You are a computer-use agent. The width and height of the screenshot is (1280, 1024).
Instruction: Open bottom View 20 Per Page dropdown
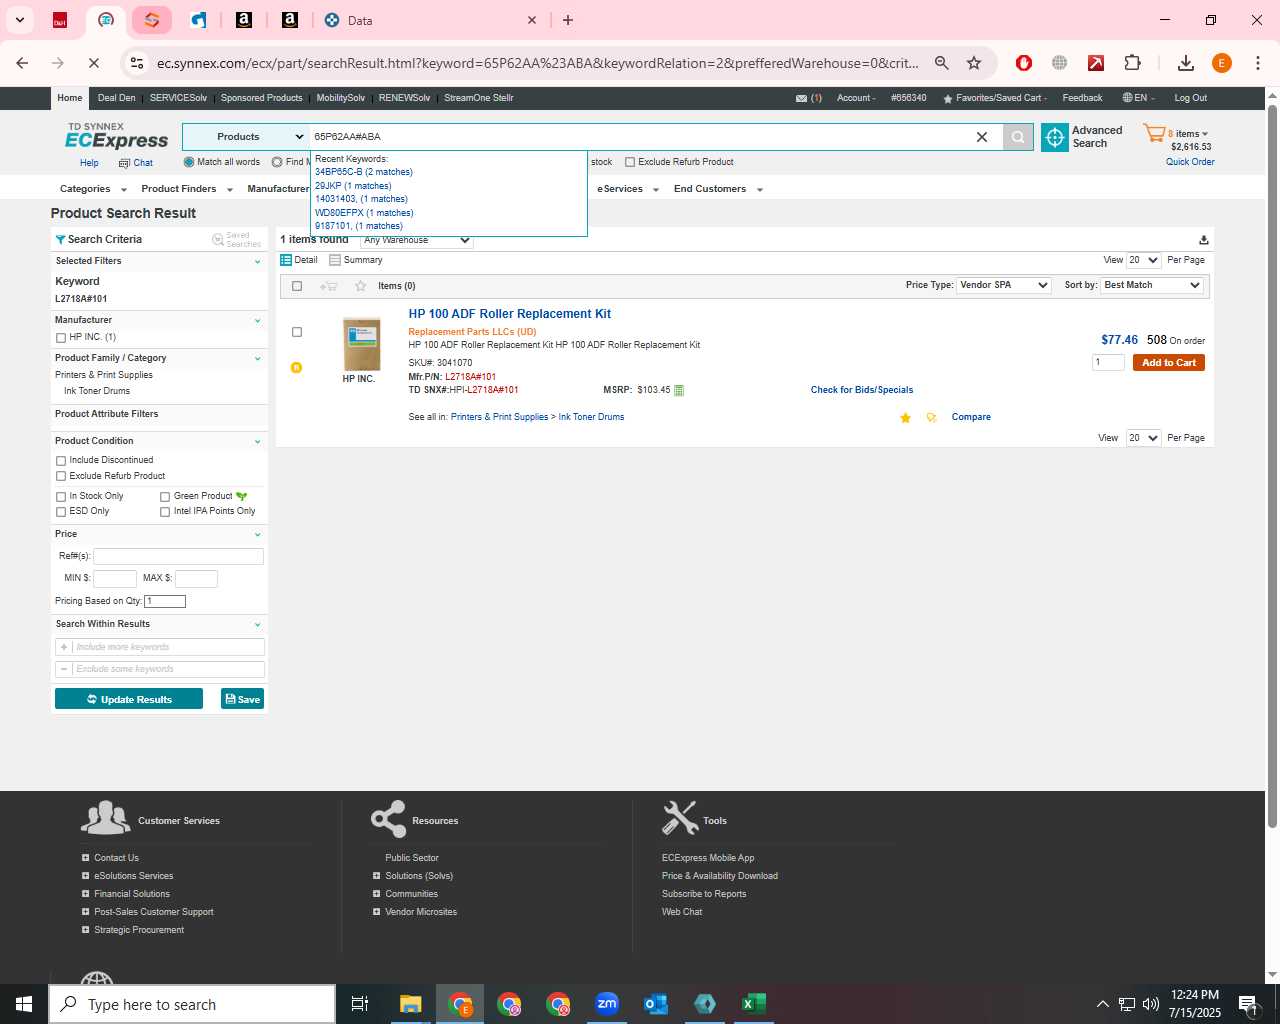pos(1143,438)
